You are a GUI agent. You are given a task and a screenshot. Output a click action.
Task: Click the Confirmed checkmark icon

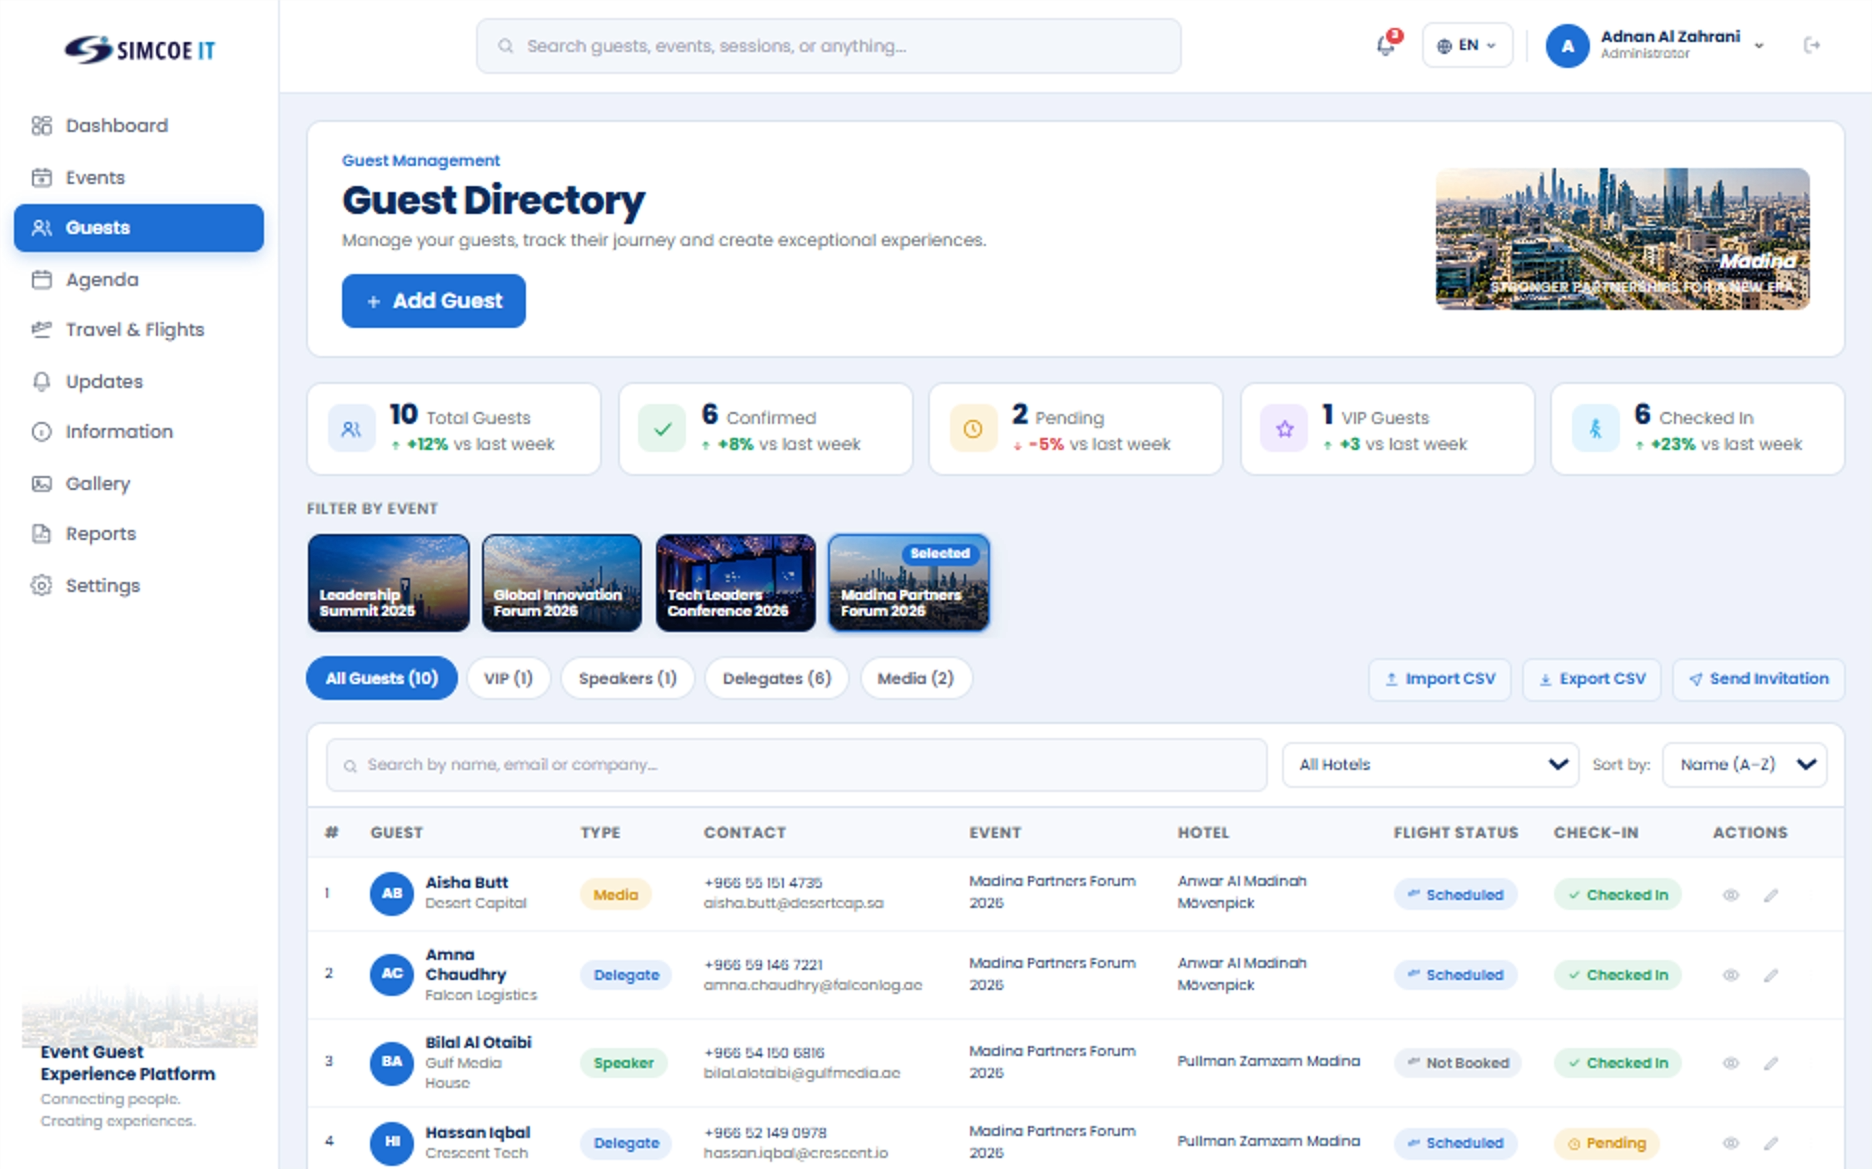coord(662,429)
